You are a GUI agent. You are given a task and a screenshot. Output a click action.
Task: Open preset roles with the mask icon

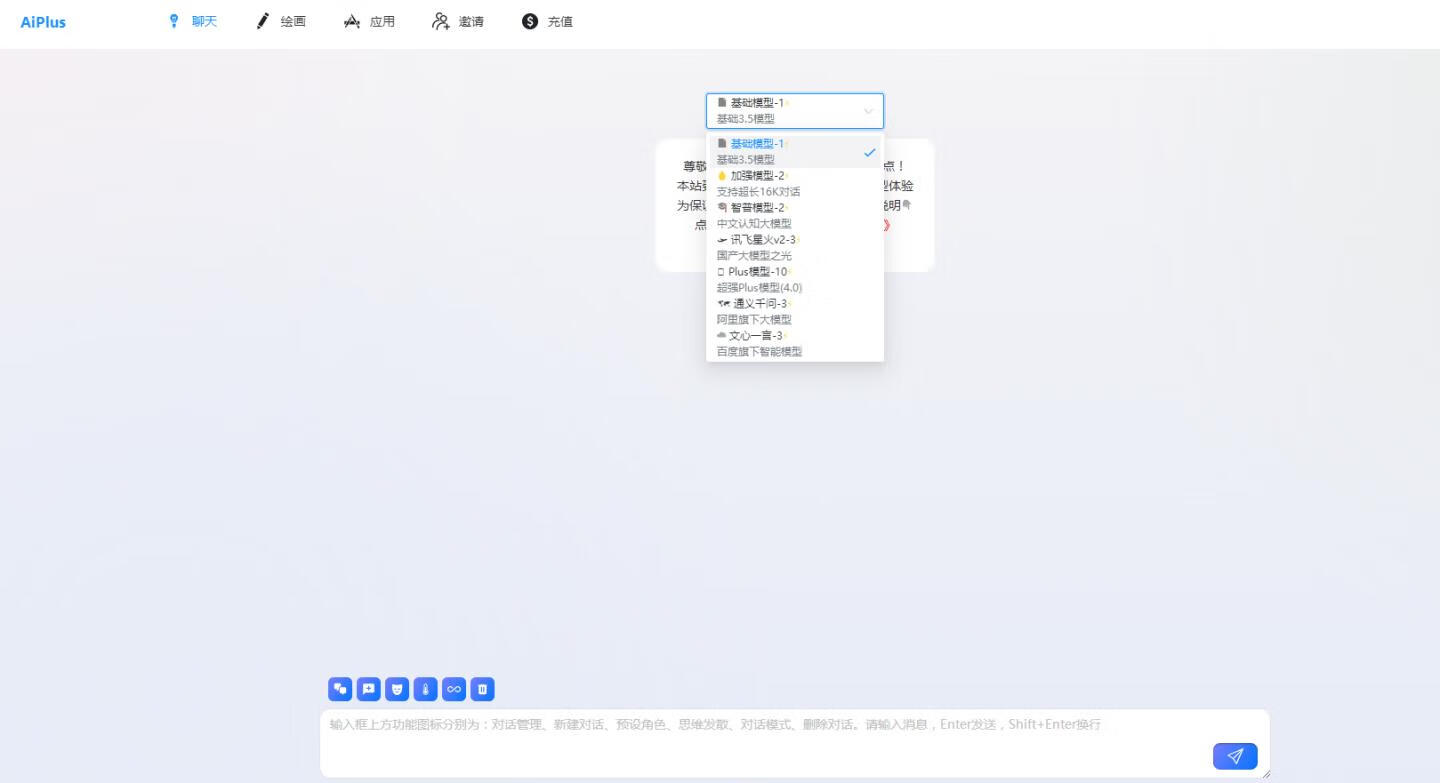tap(397, 689)
